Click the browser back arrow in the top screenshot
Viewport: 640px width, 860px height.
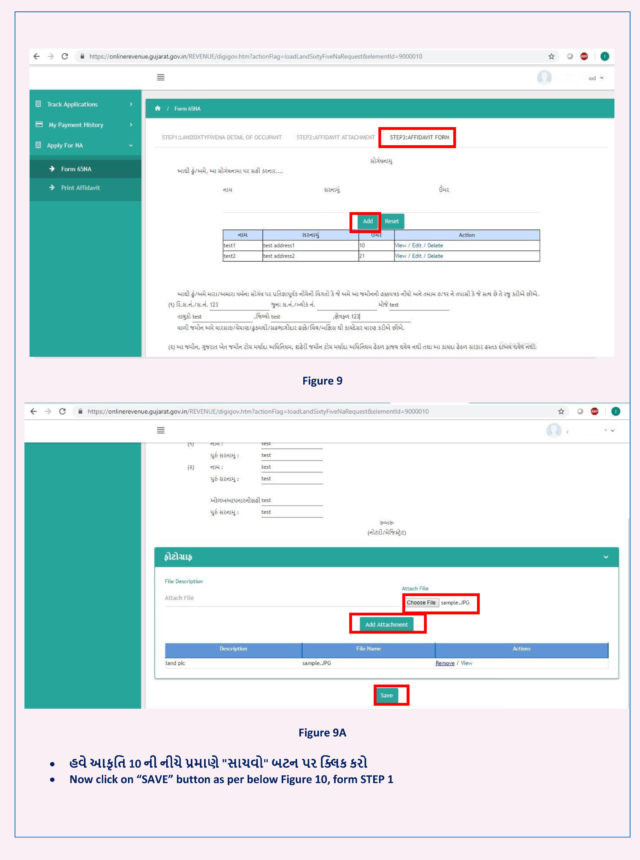(x=36, y=57)
